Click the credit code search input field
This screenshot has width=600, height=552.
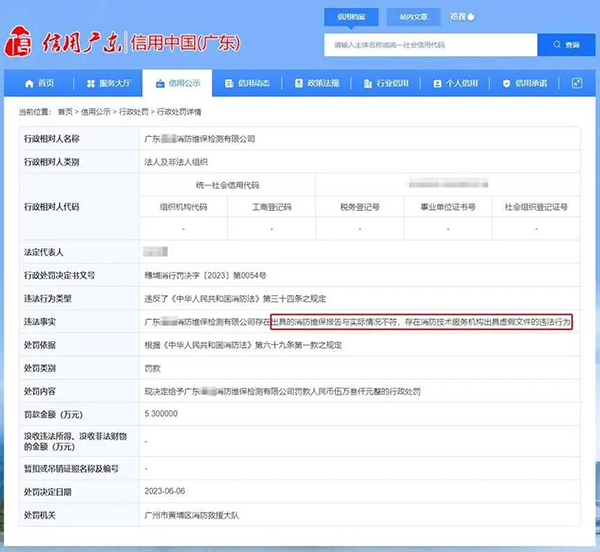(430, 45)
